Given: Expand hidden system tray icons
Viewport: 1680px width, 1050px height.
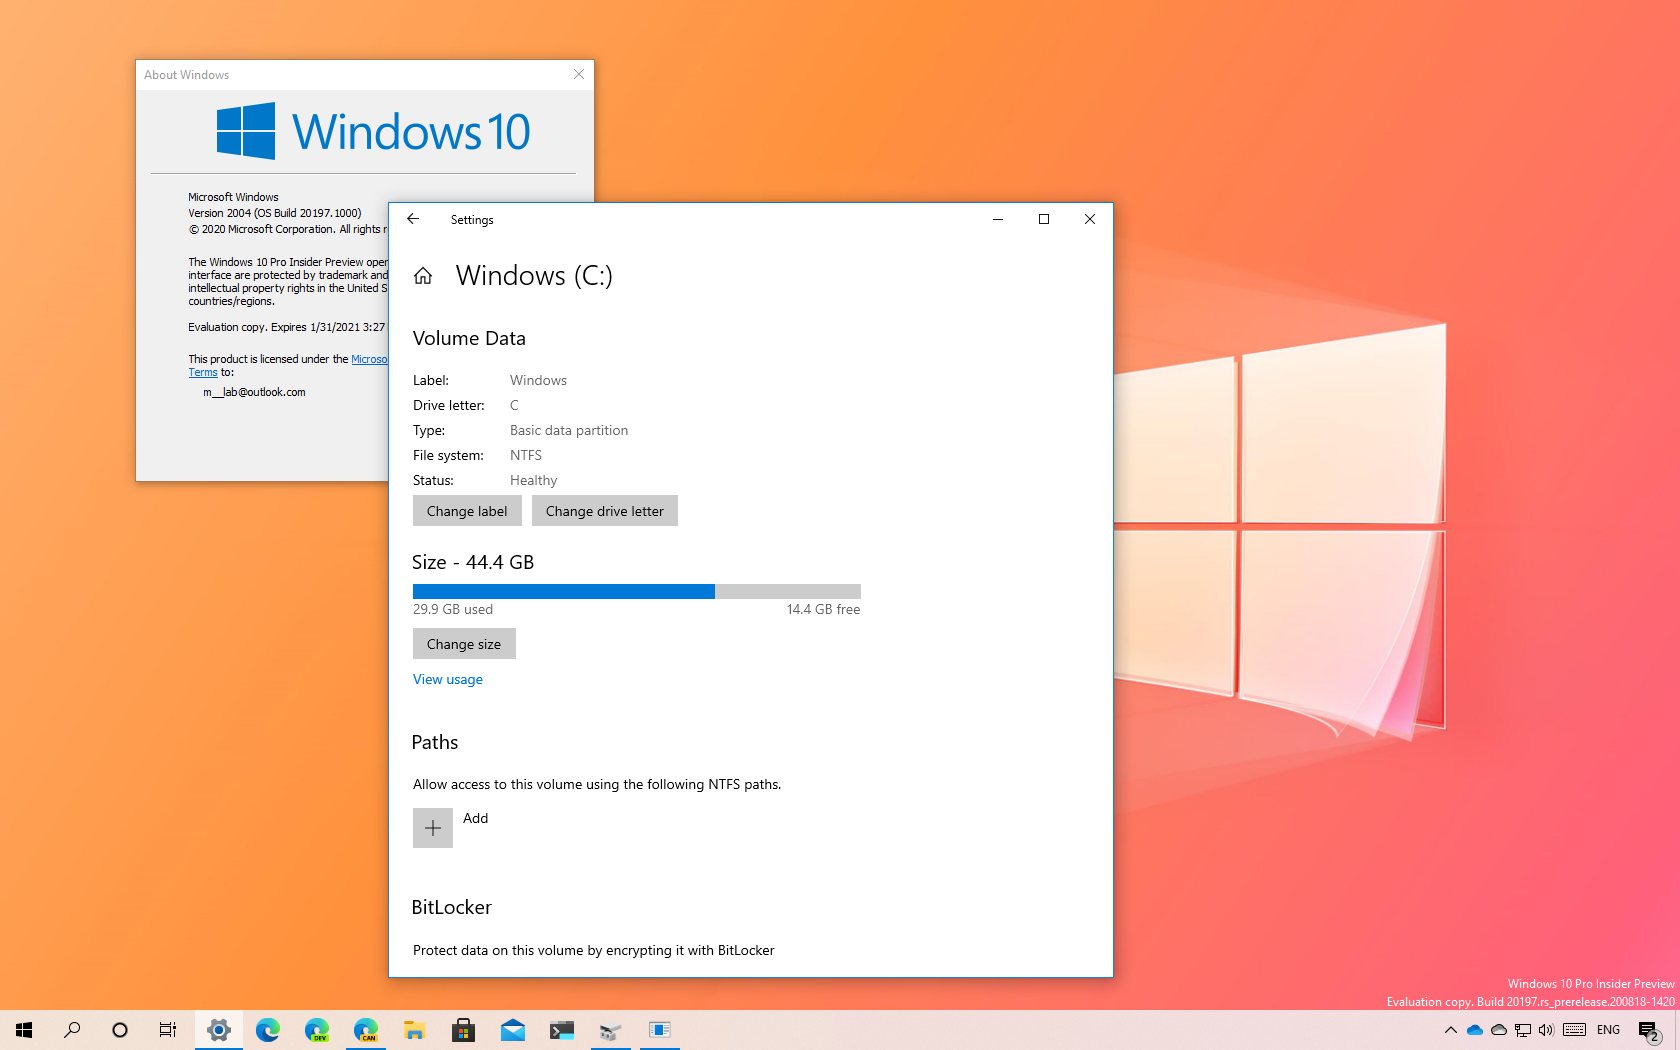Looking at the screenshot, I should click(x=1451, y=1030).
